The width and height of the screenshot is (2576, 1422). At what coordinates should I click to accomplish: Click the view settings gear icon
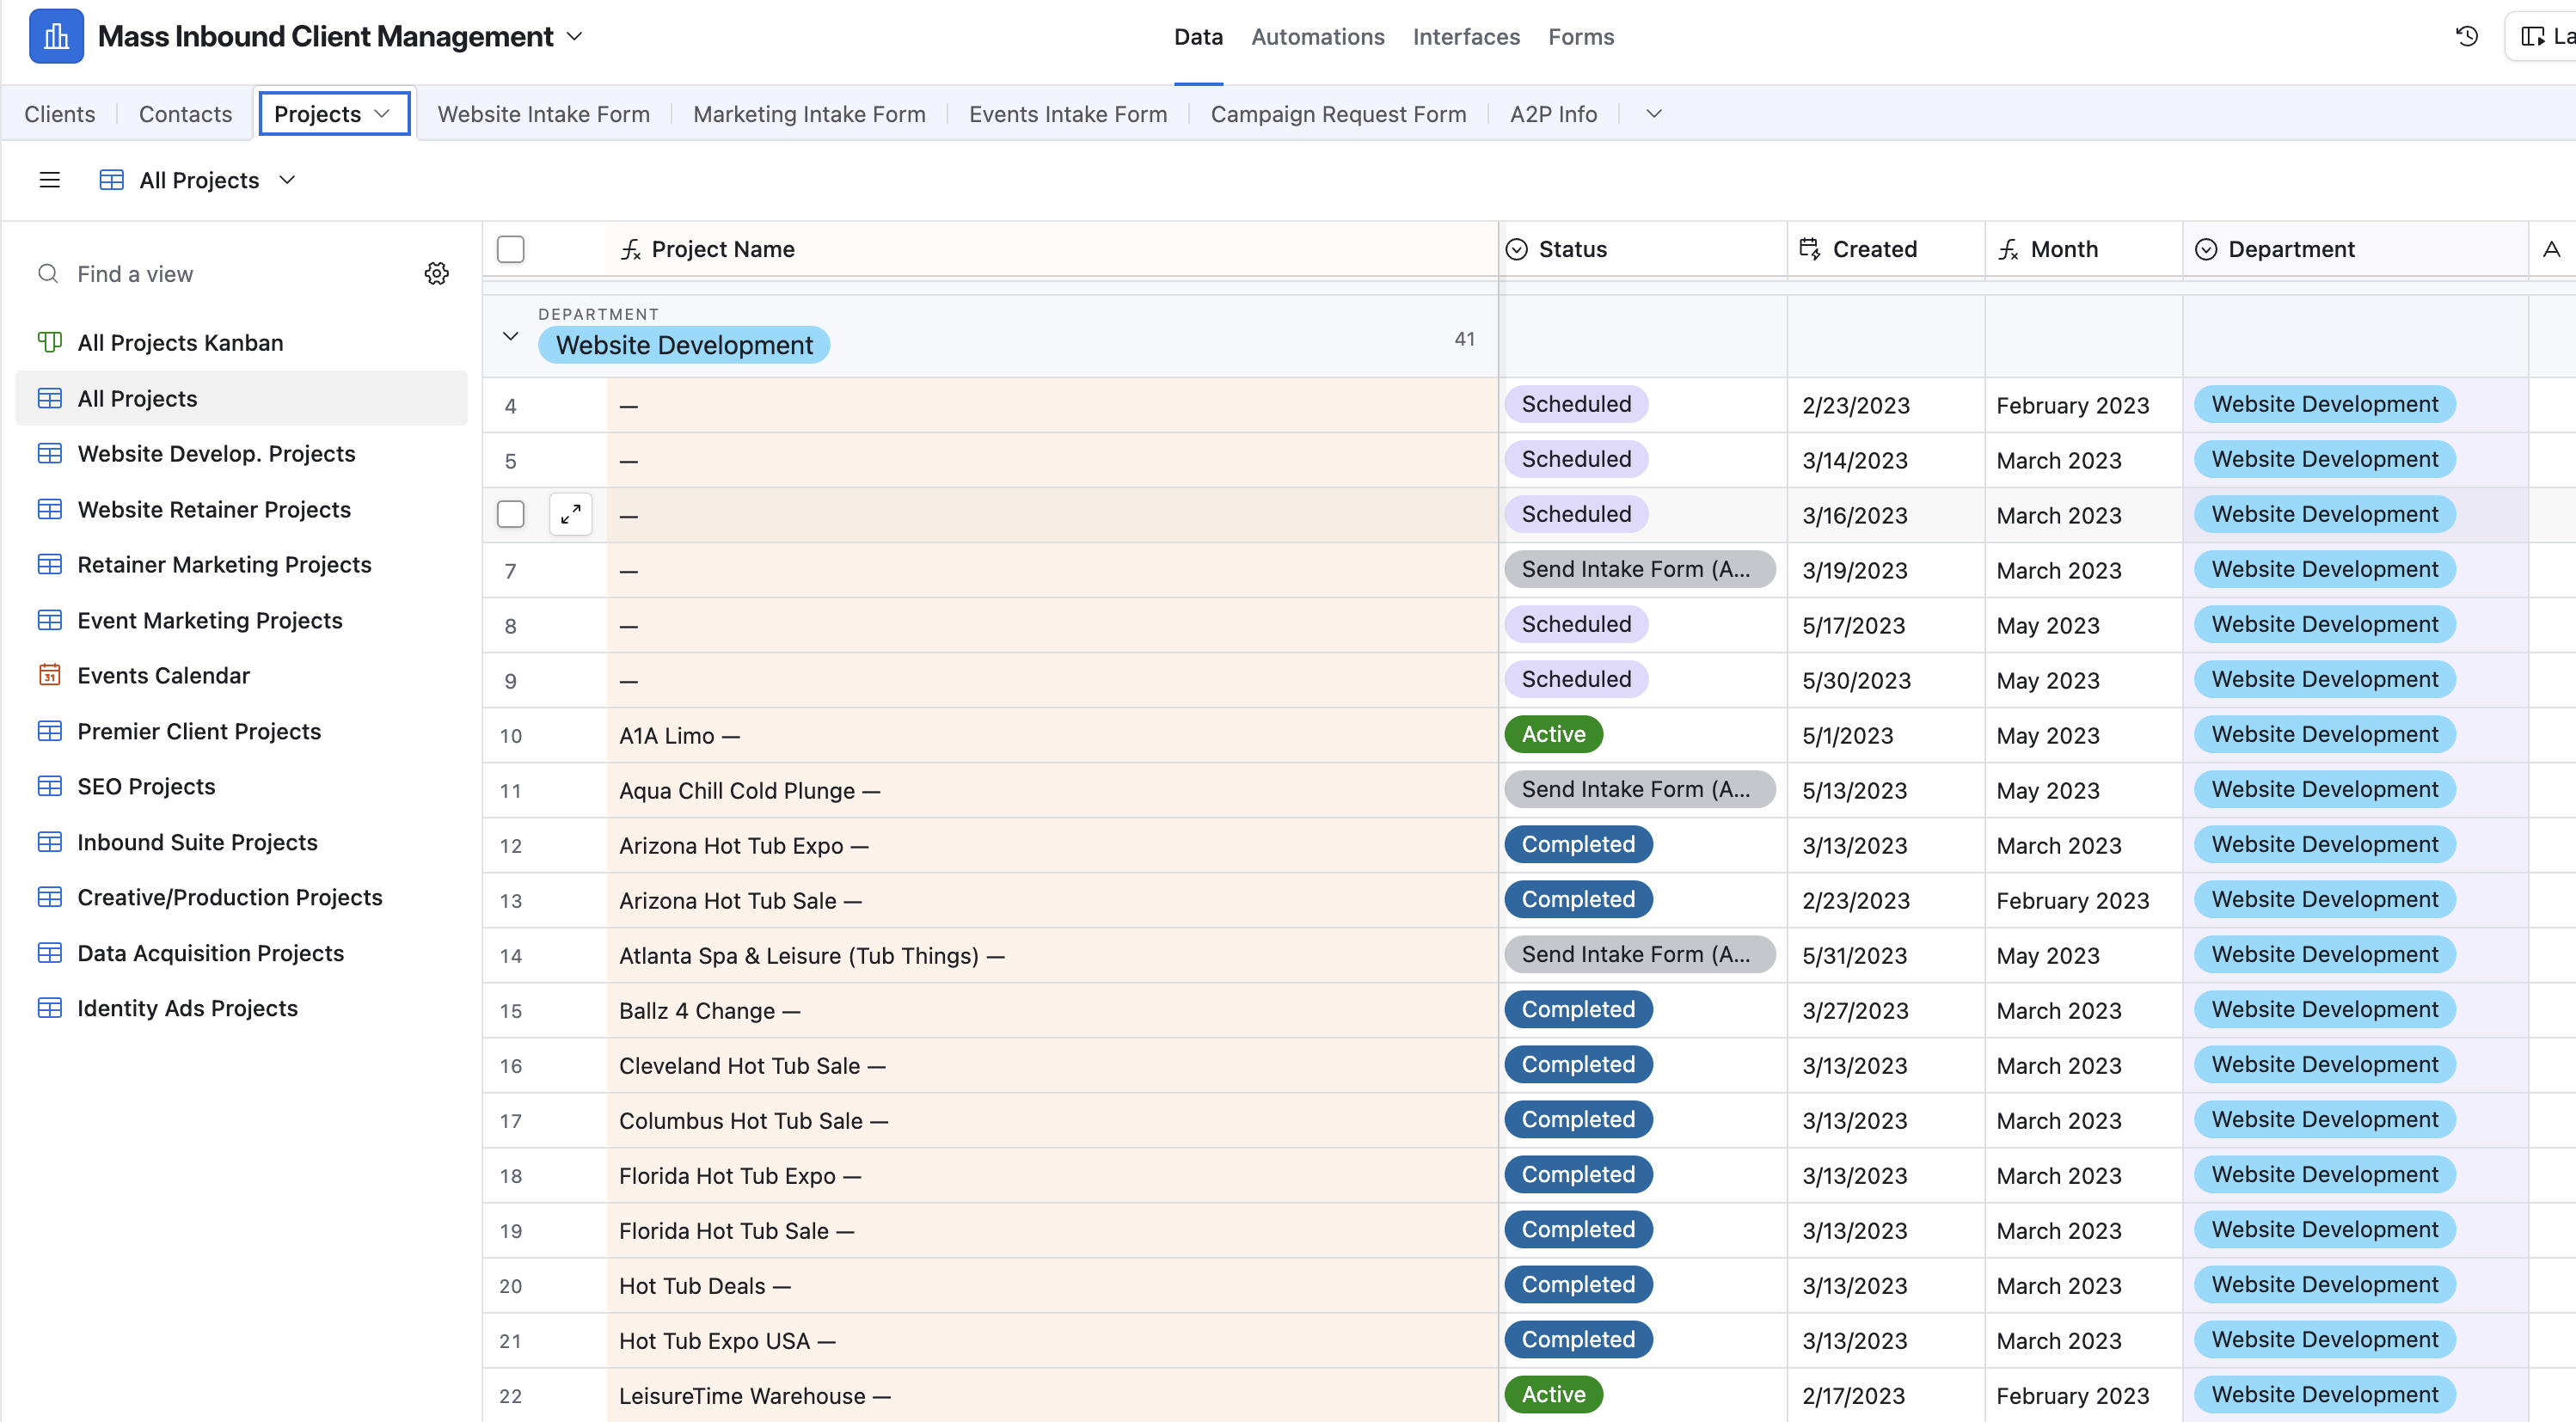point(437,274)
